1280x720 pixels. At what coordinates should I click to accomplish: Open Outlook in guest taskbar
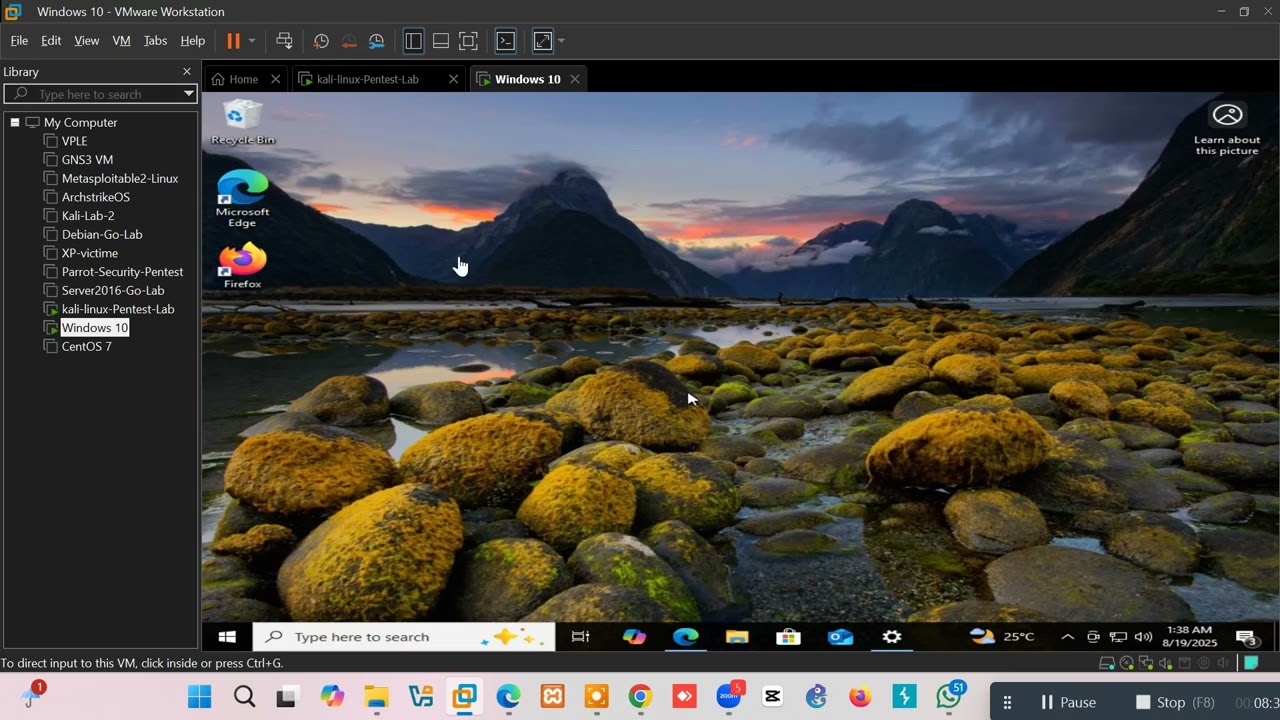[840, 637]
